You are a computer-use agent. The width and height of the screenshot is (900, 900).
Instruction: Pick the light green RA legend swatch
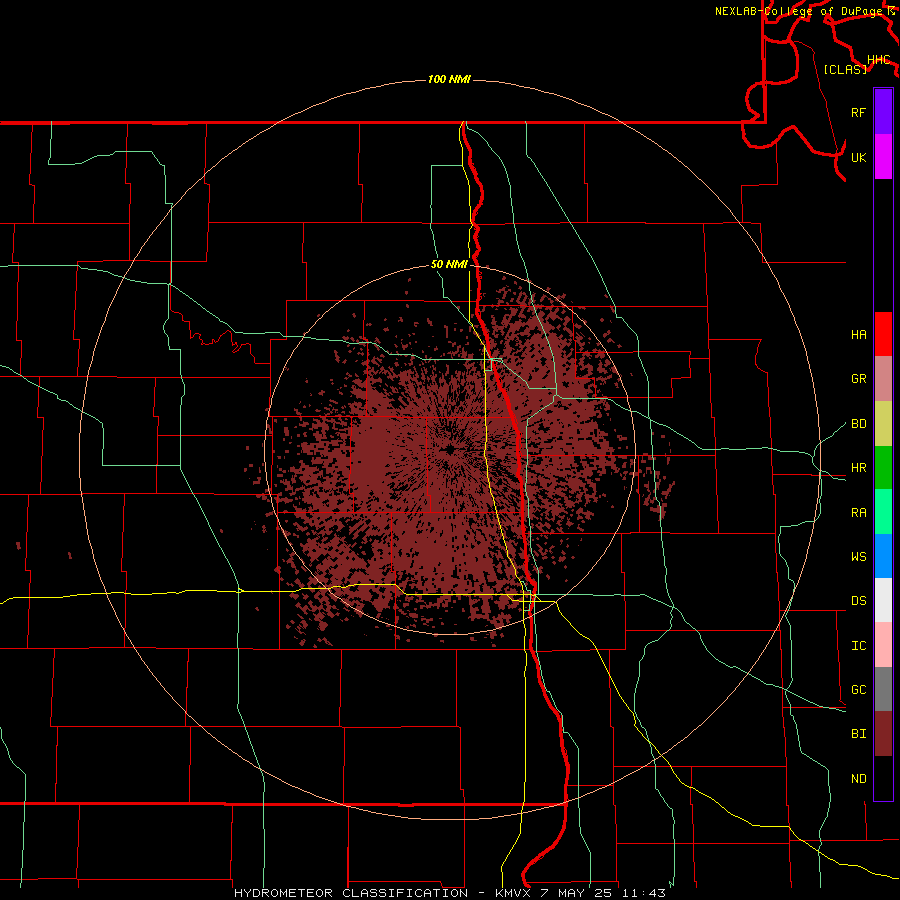tap(883, 512)
